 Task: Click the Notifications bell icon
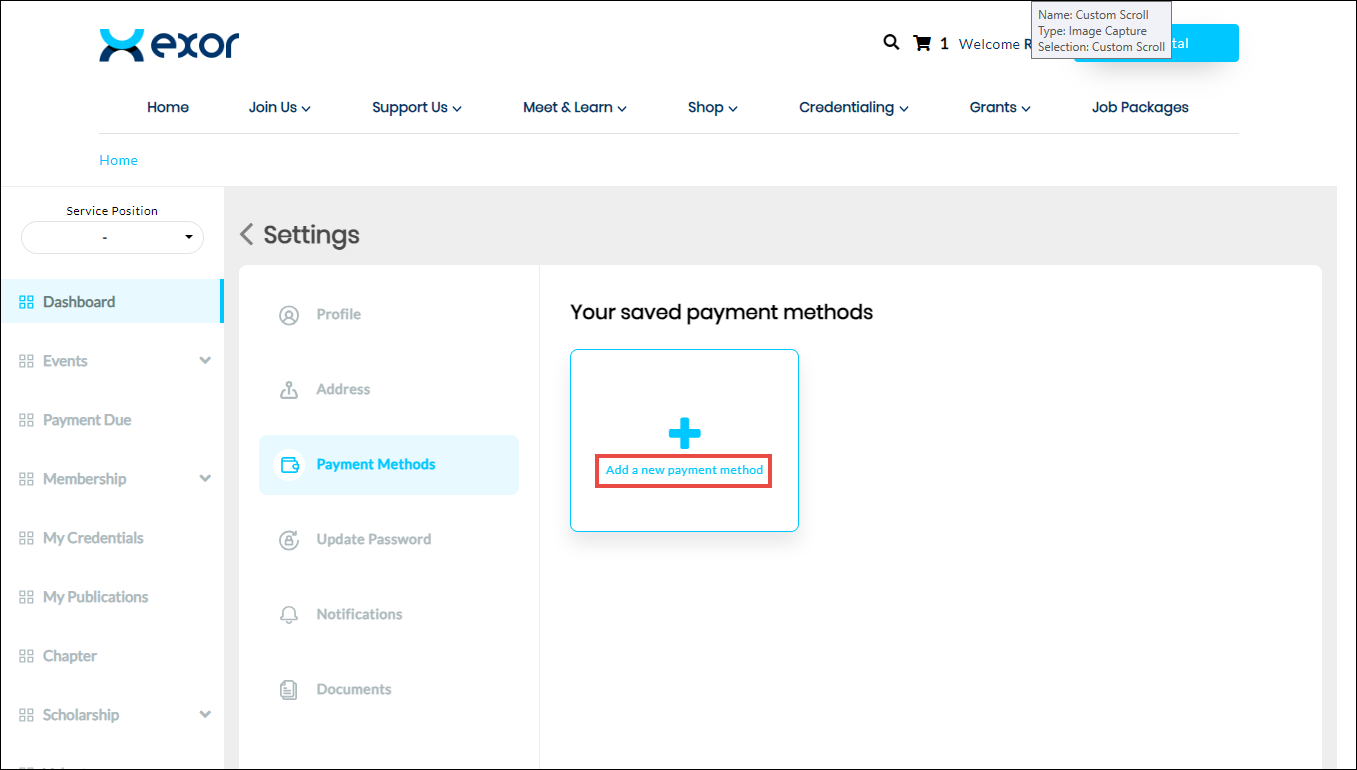(289, 615)
